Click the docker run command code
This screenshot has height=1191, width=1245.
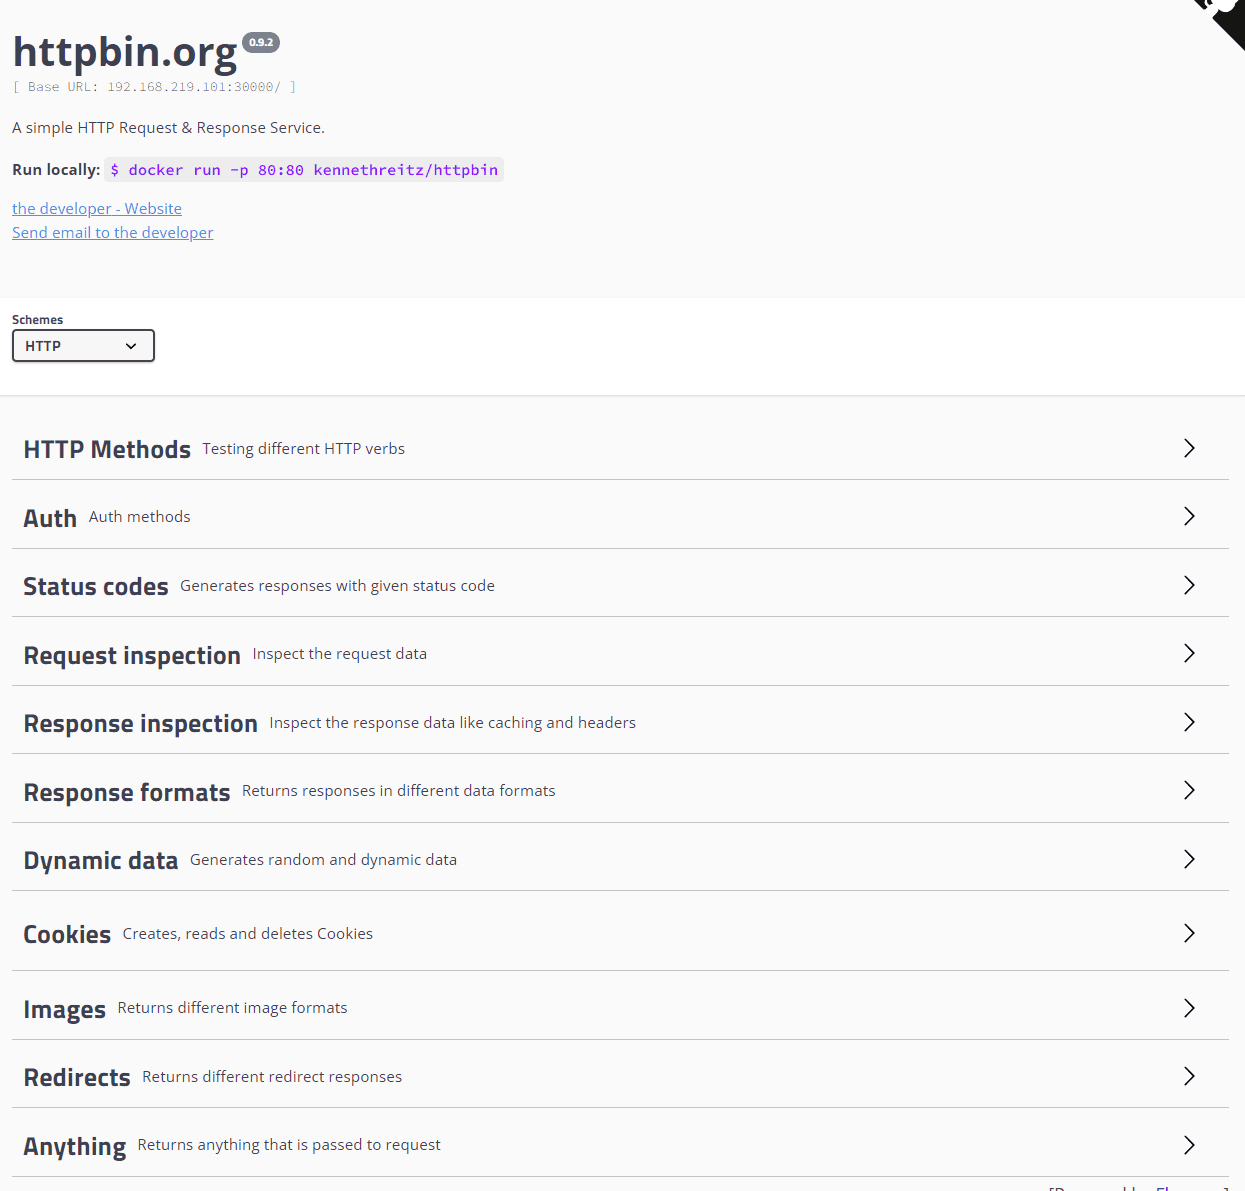(304, 170)
